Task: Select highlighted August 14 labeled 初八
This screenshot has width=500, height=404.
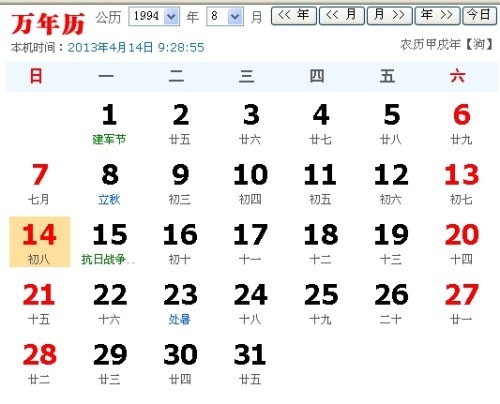Action: click(x=40, y=242)
